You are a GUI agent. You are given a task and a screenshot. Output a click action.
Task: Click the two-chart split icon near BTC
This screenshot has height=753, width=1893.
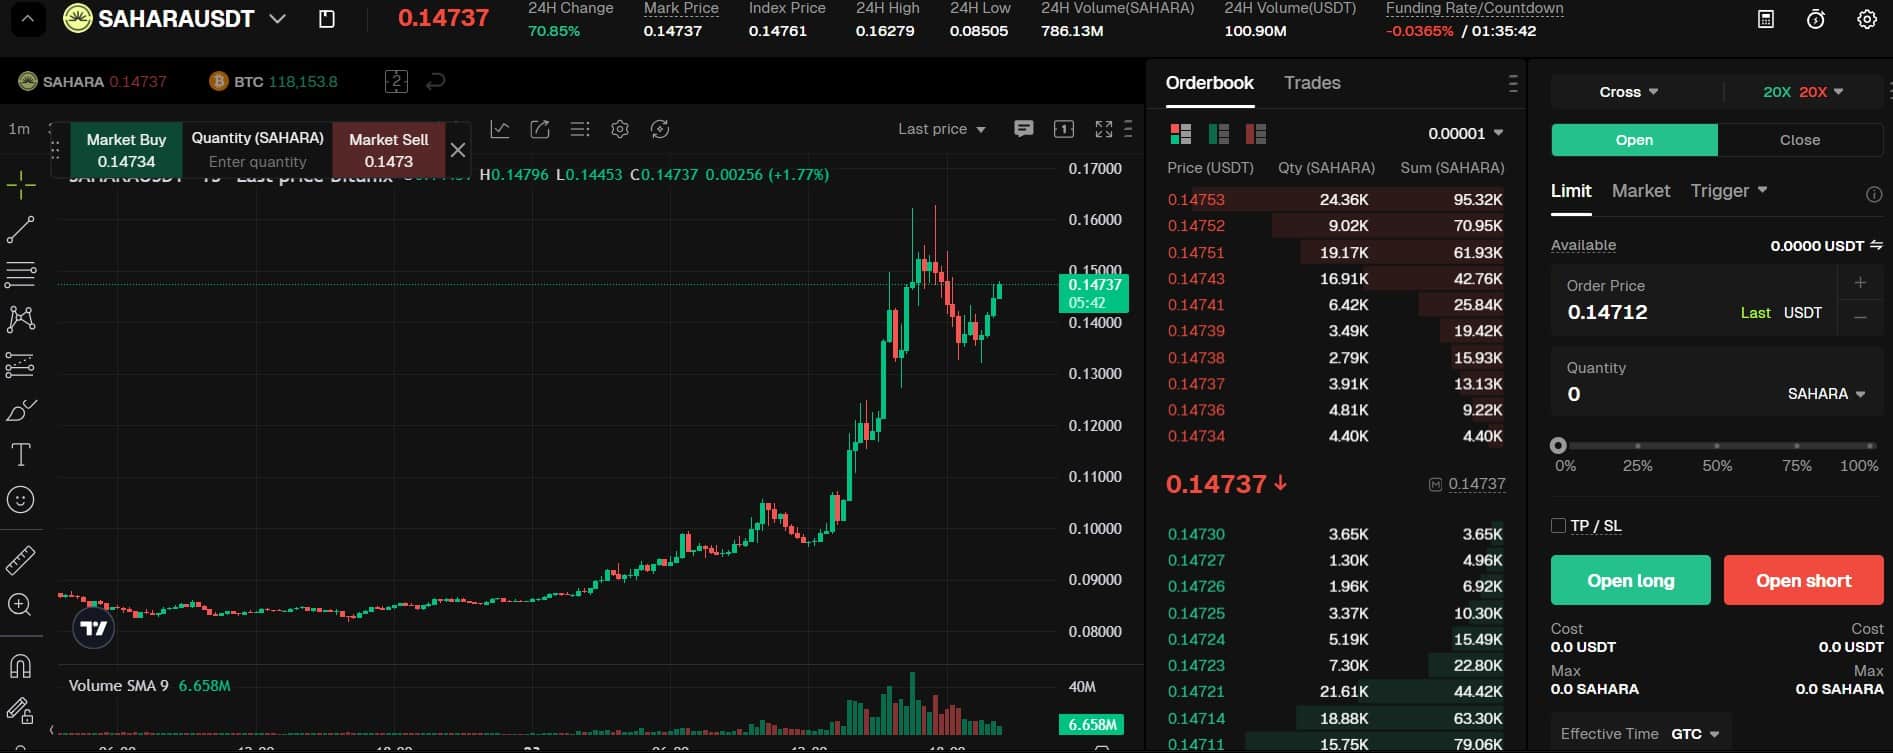[396, 82]
